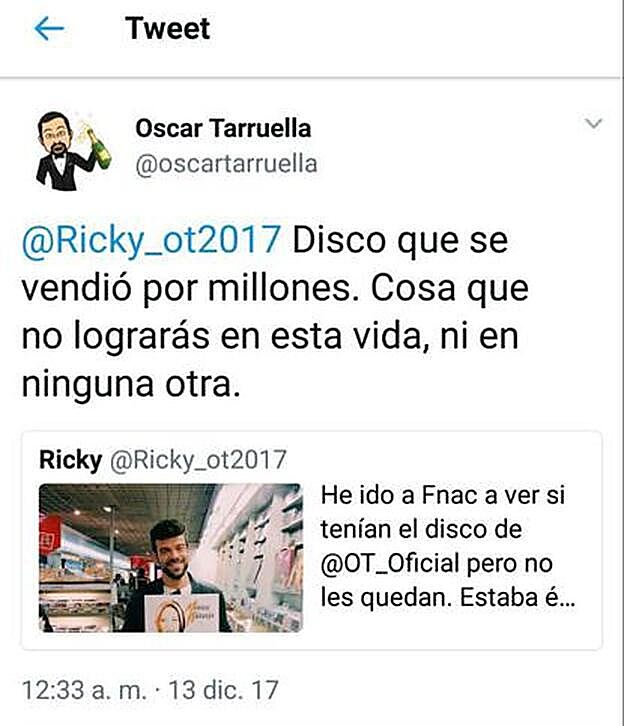Tap the truncated "Estaba é…" text
The image size is (624, 726).
[x=518, y=598]
